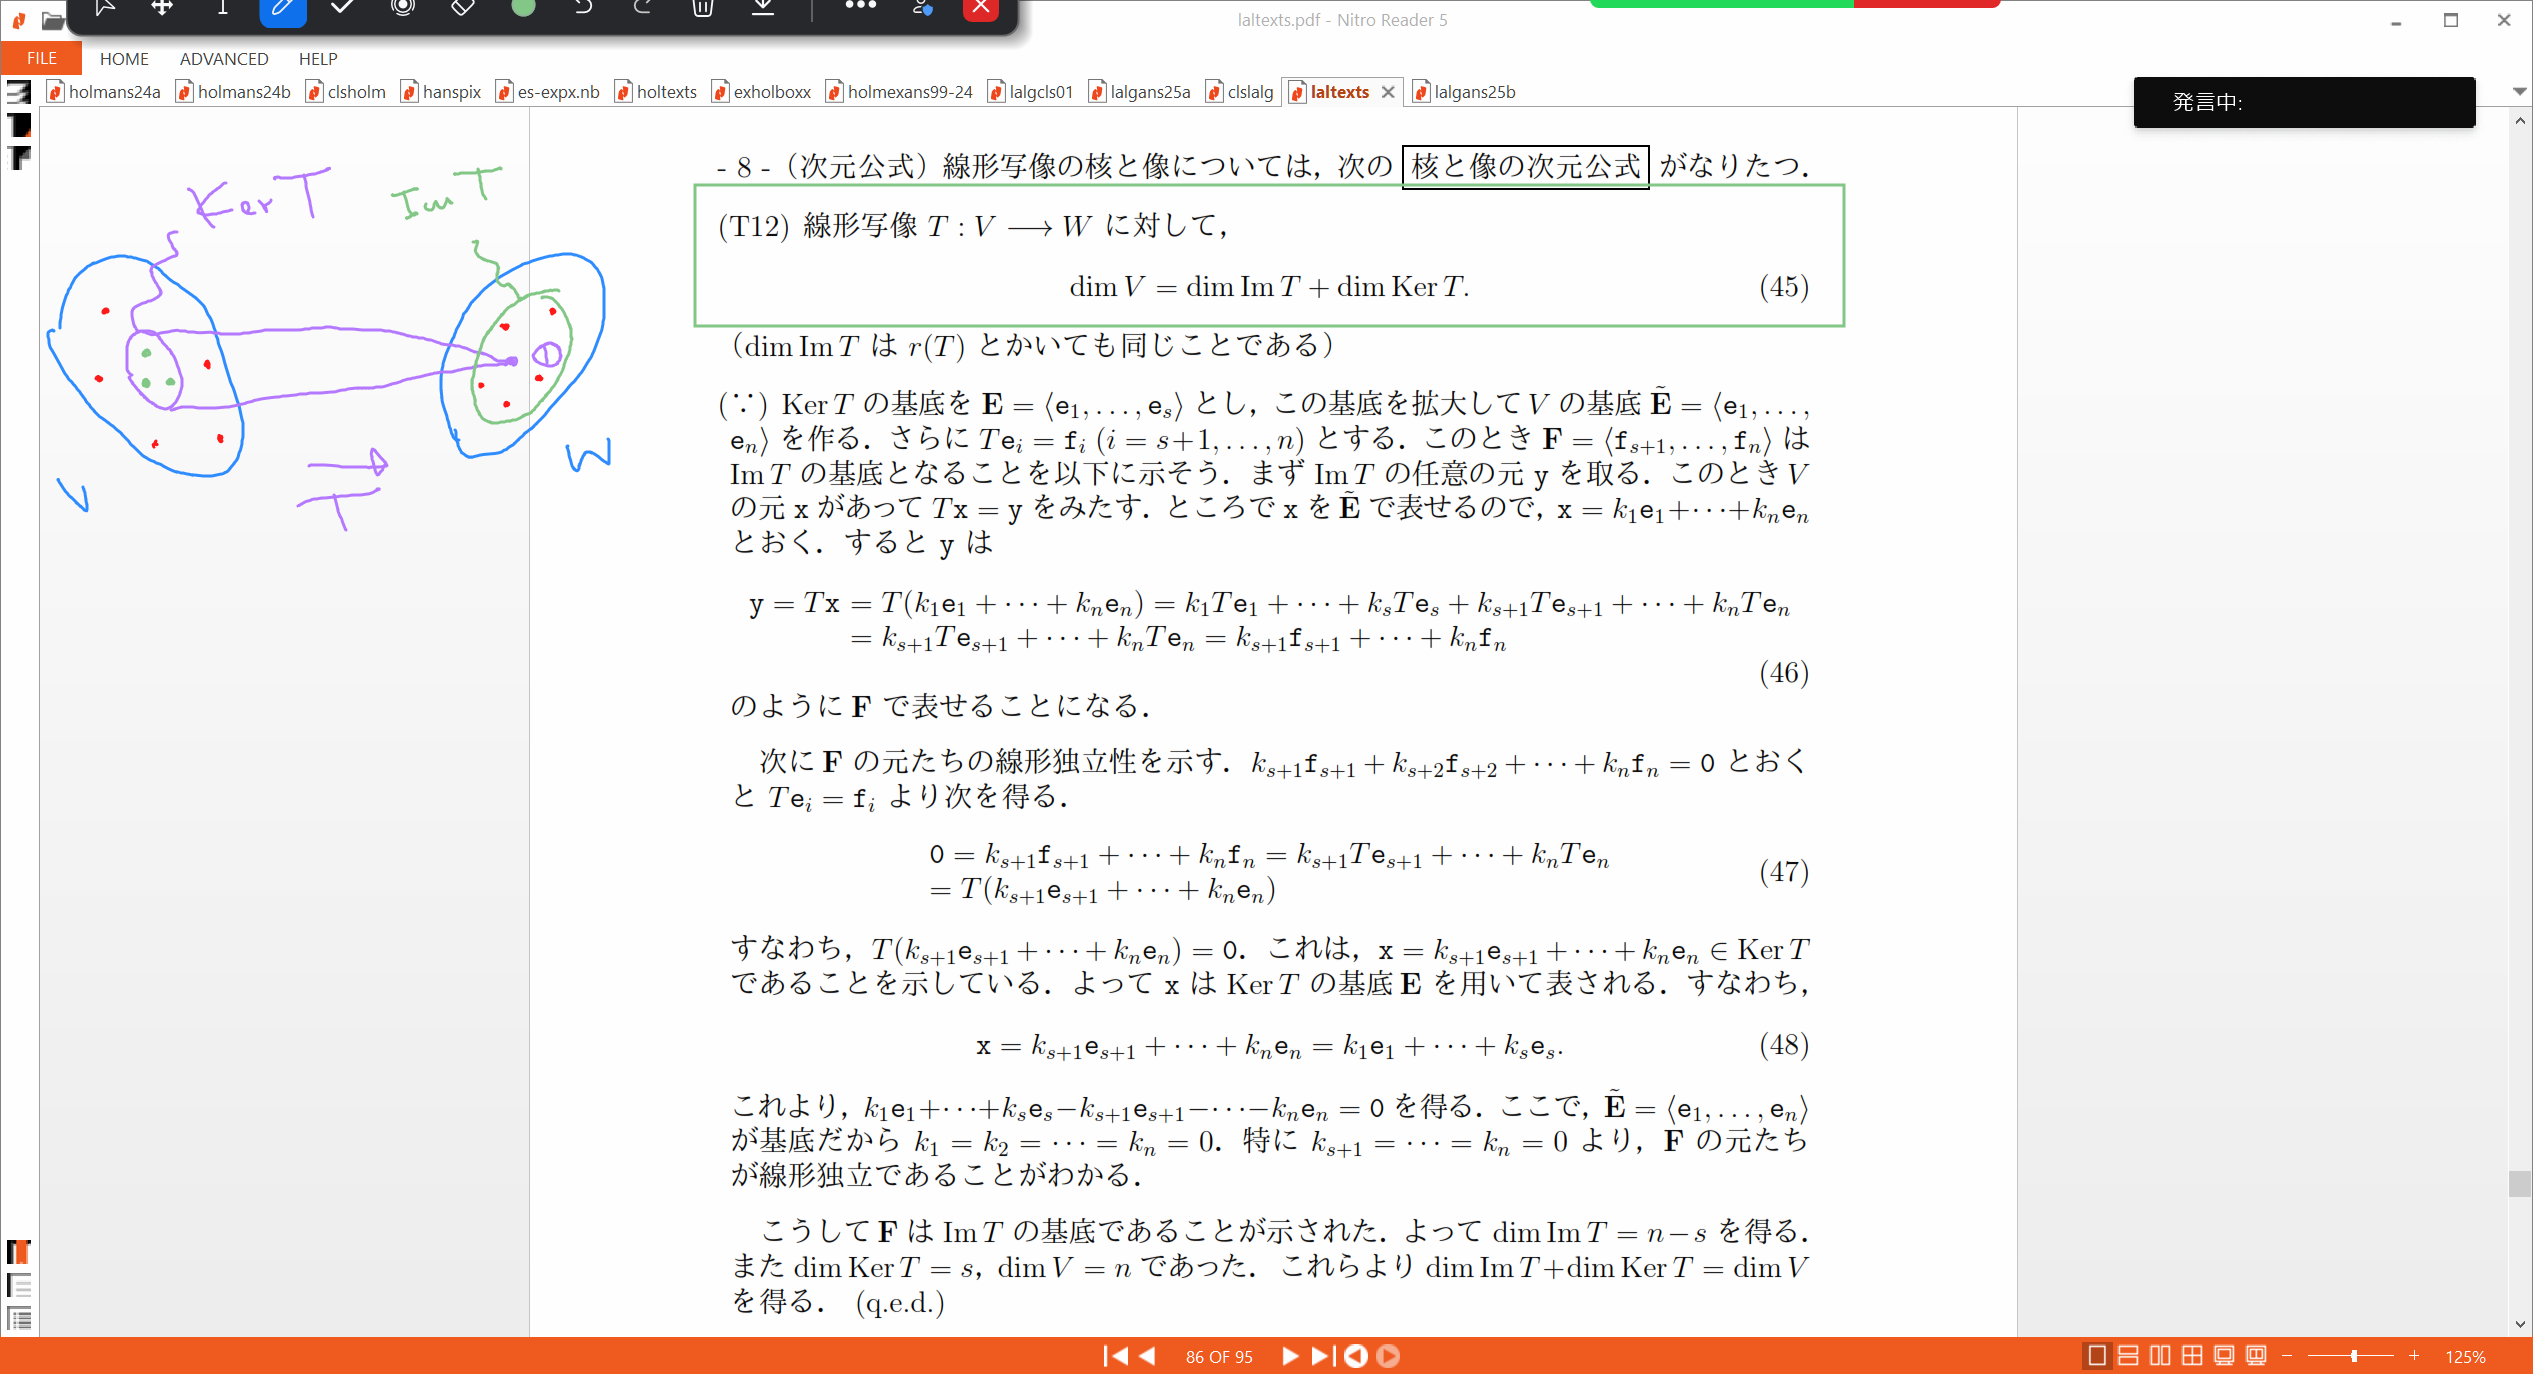Switch to the clsholm document tab
This screenshot has width=2533, height=1374.
346,92
